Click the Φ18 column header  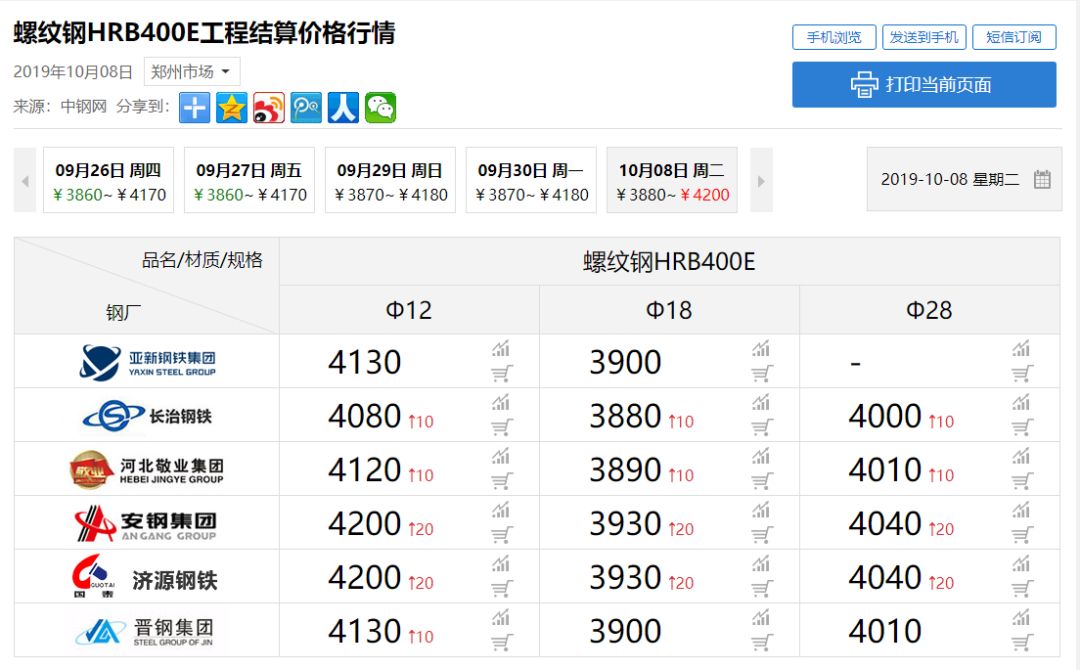click(669, 311)
